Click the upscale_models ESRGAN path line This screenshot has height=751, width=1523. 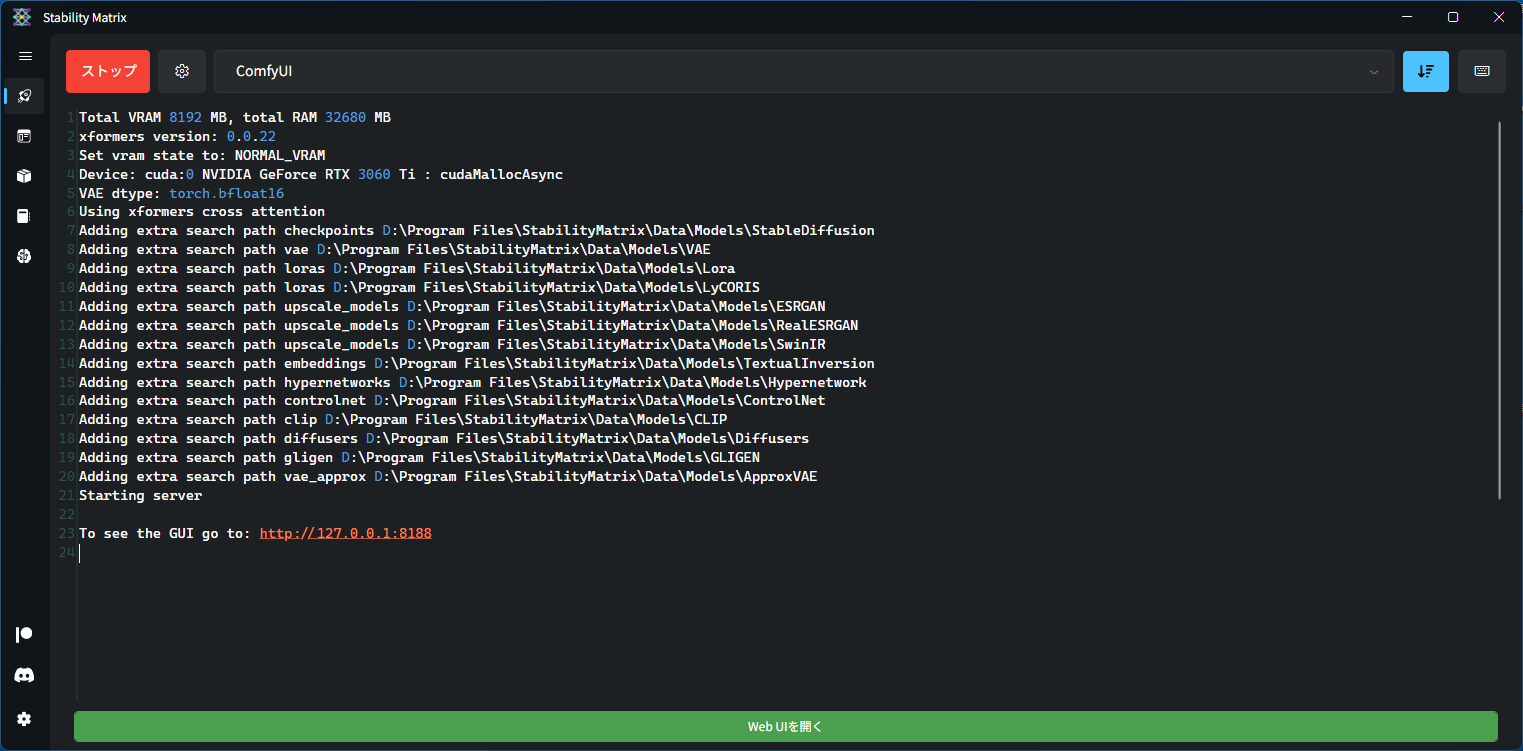pyautogui.click(x=452, y=306)
